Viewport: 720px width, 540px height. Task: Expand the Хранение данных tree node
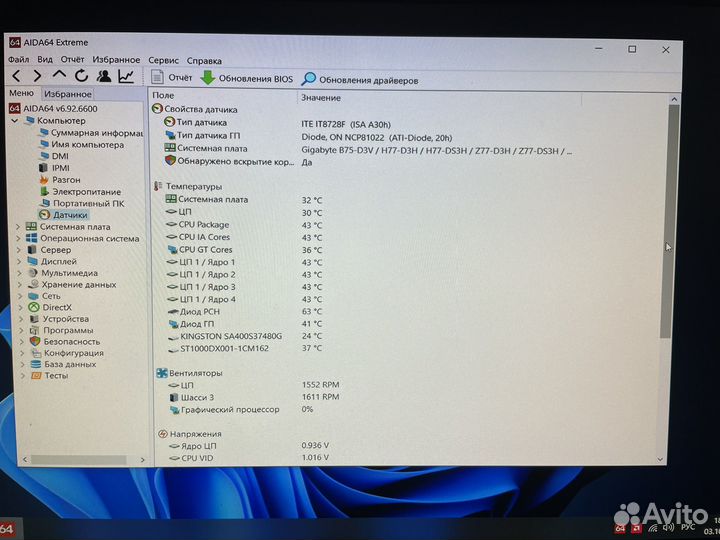click(17, 284)
